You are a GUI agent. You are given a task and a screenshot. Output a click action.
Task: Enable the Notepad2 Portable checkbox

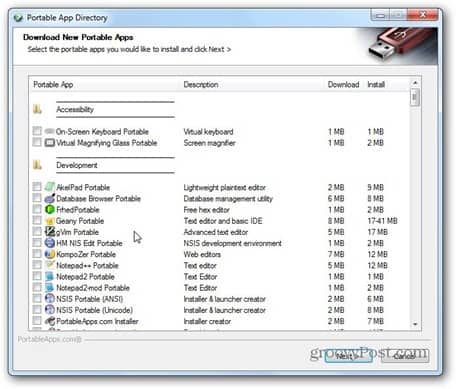[37, 276]
